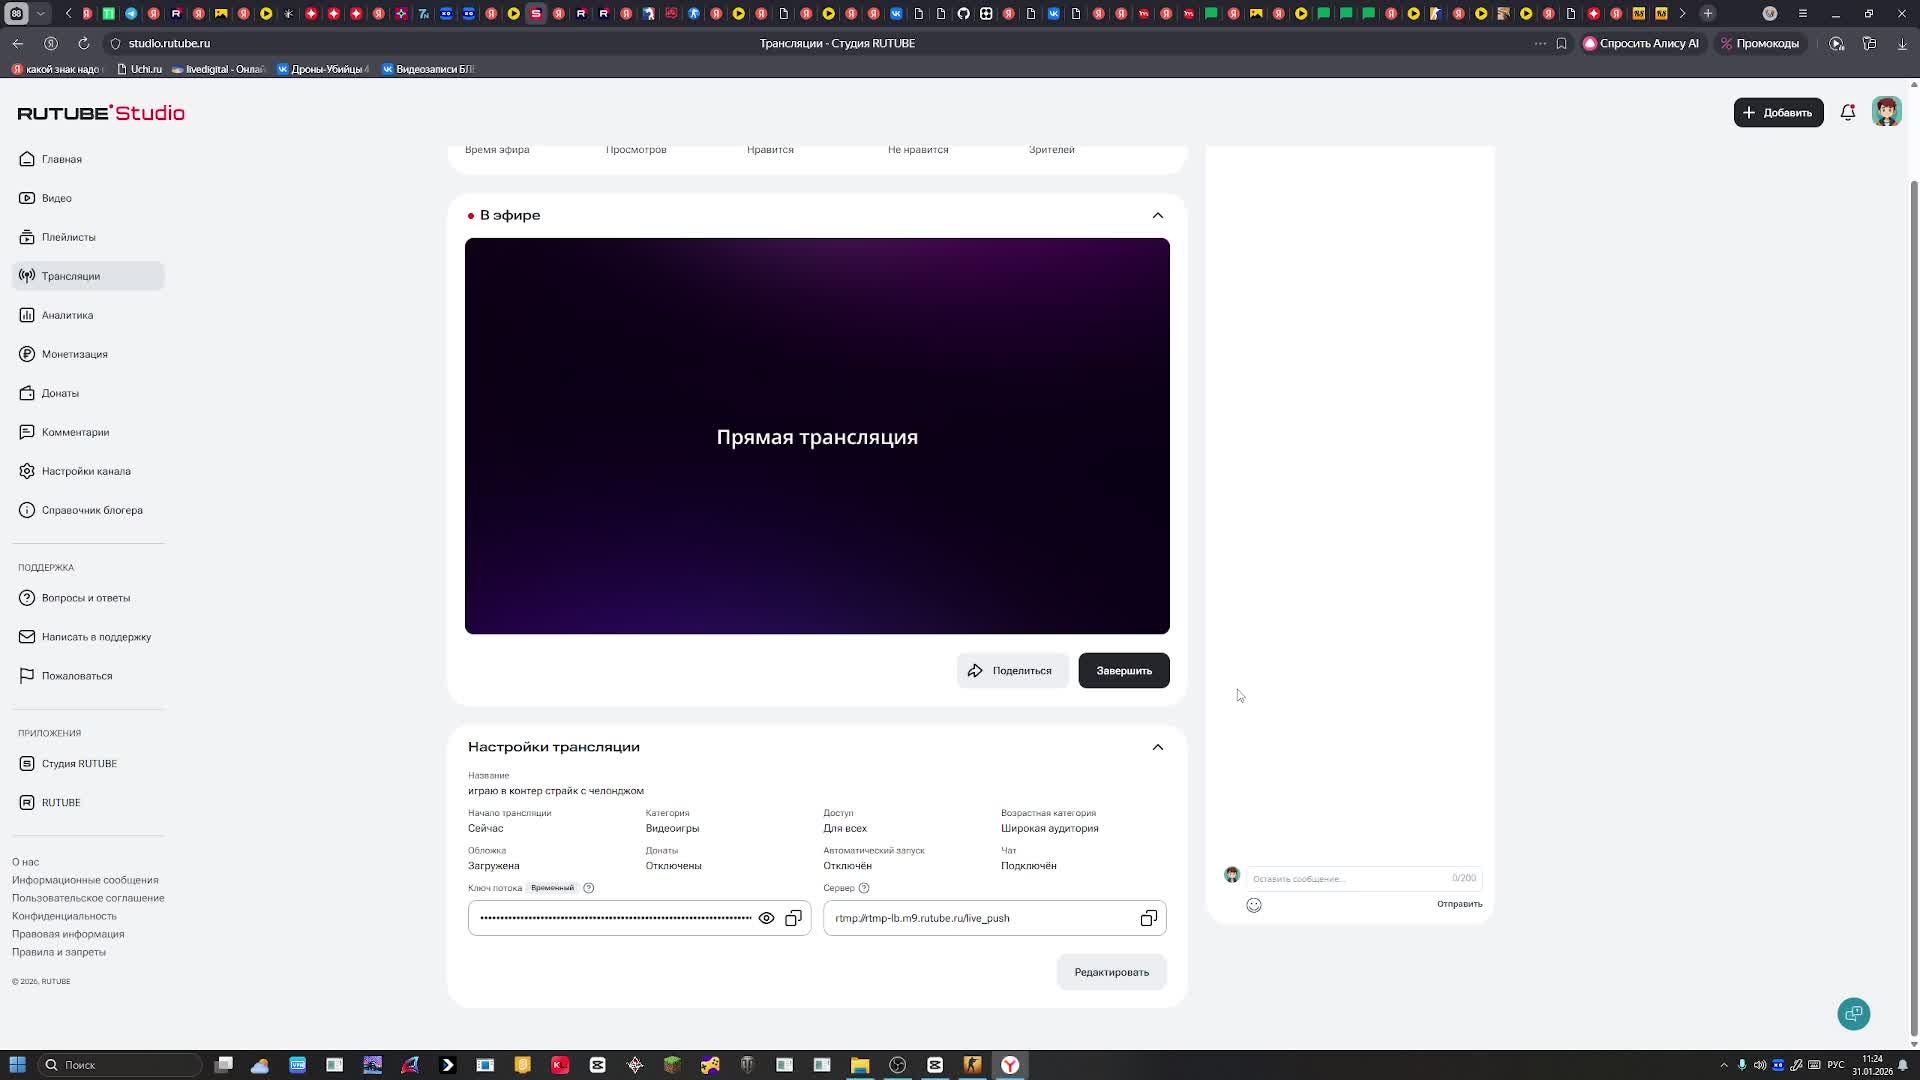This screenshot has height=1080, width=1920.
Task: Collapse the В эфире section
Action: (x=1157, y=215)
